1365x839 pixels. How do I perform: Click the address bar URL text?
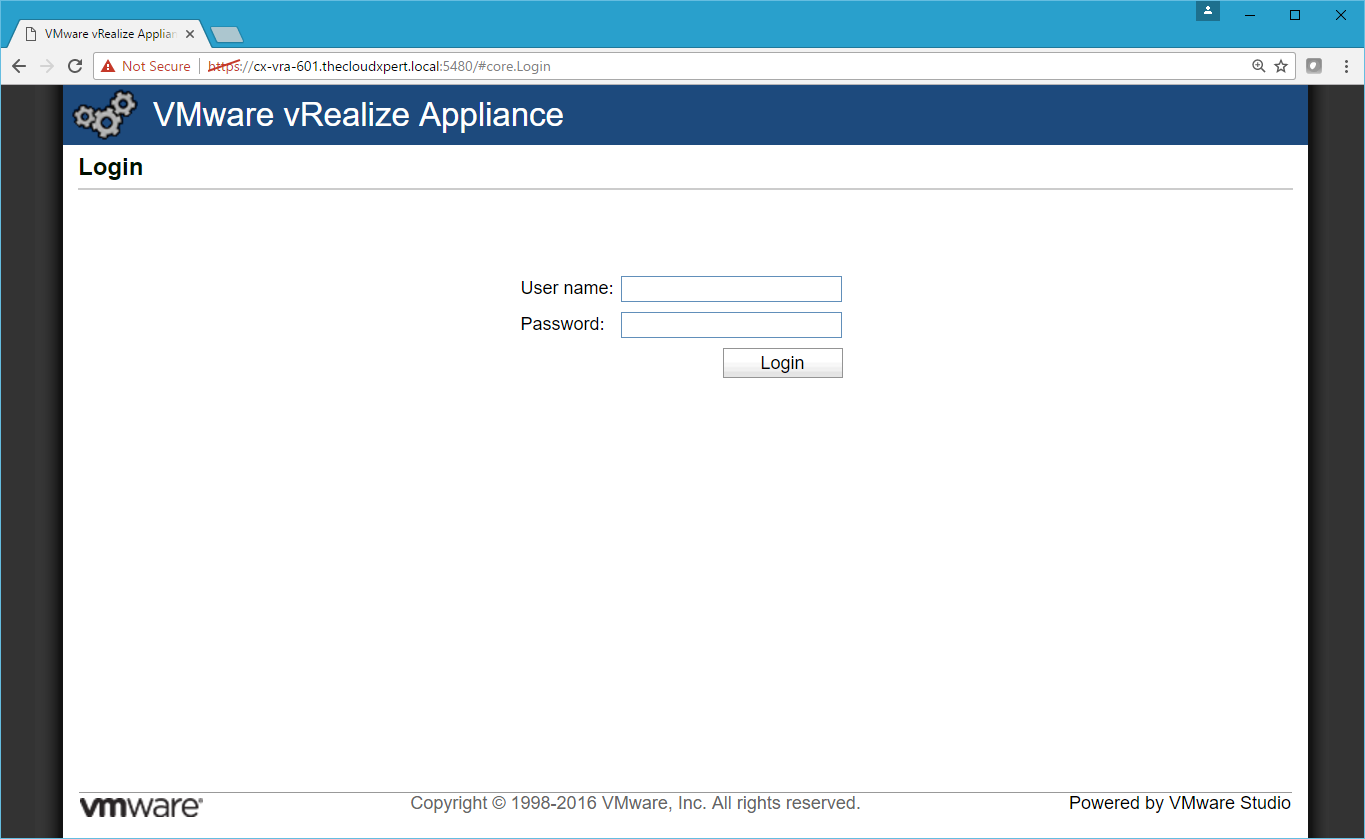pyautogui.click(x=400, y=66)
